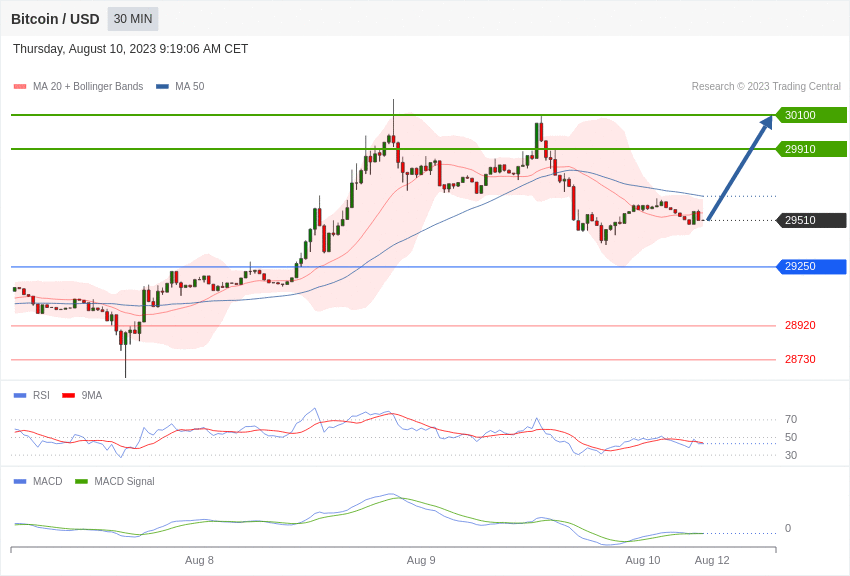The image size is (850, 576).
Task: Click the blue RSI legend swatch
Action: [20, 396]
